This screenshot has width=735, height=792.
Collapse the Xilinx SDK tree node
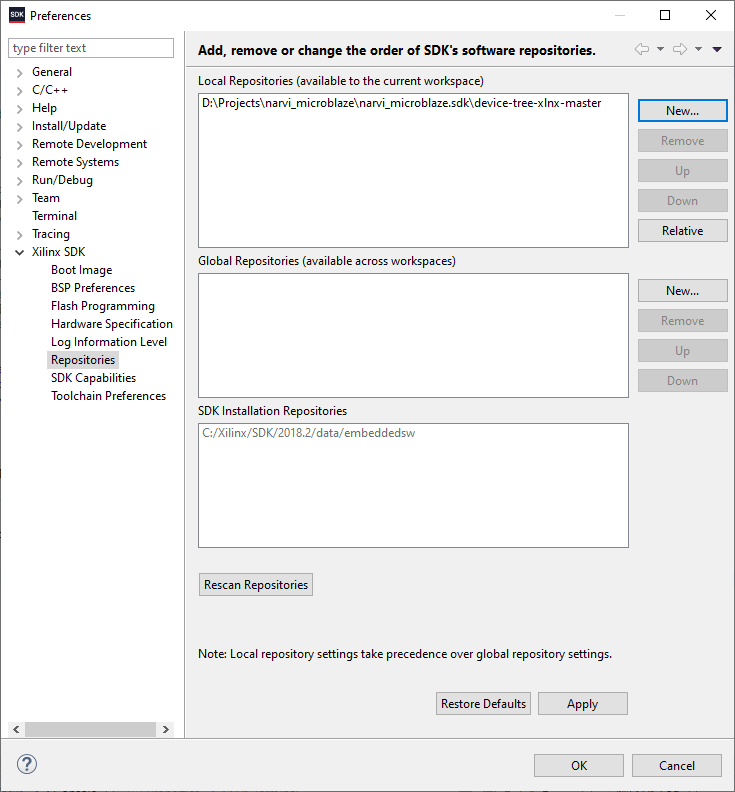[20, 252]
